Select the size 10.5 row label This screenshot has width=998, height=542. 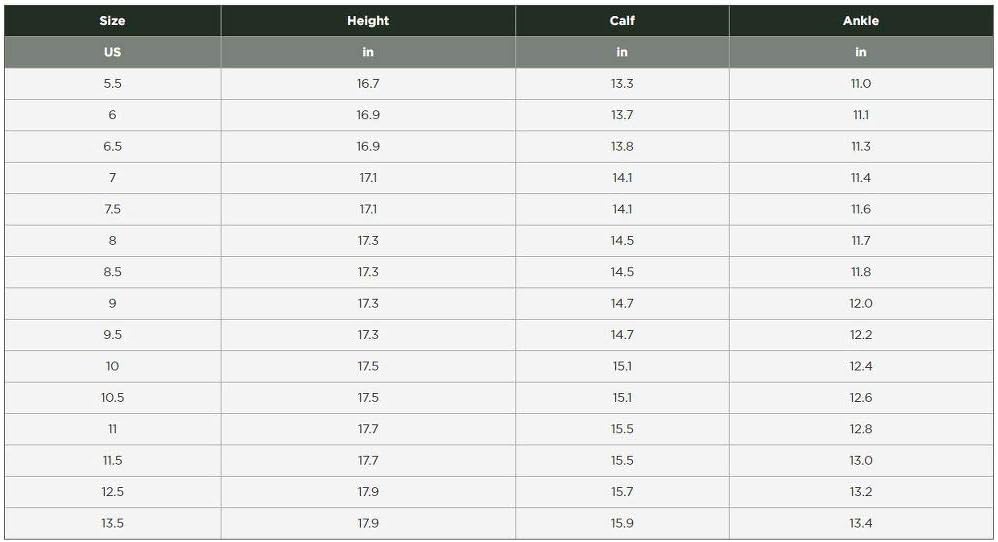coord(112,398)
